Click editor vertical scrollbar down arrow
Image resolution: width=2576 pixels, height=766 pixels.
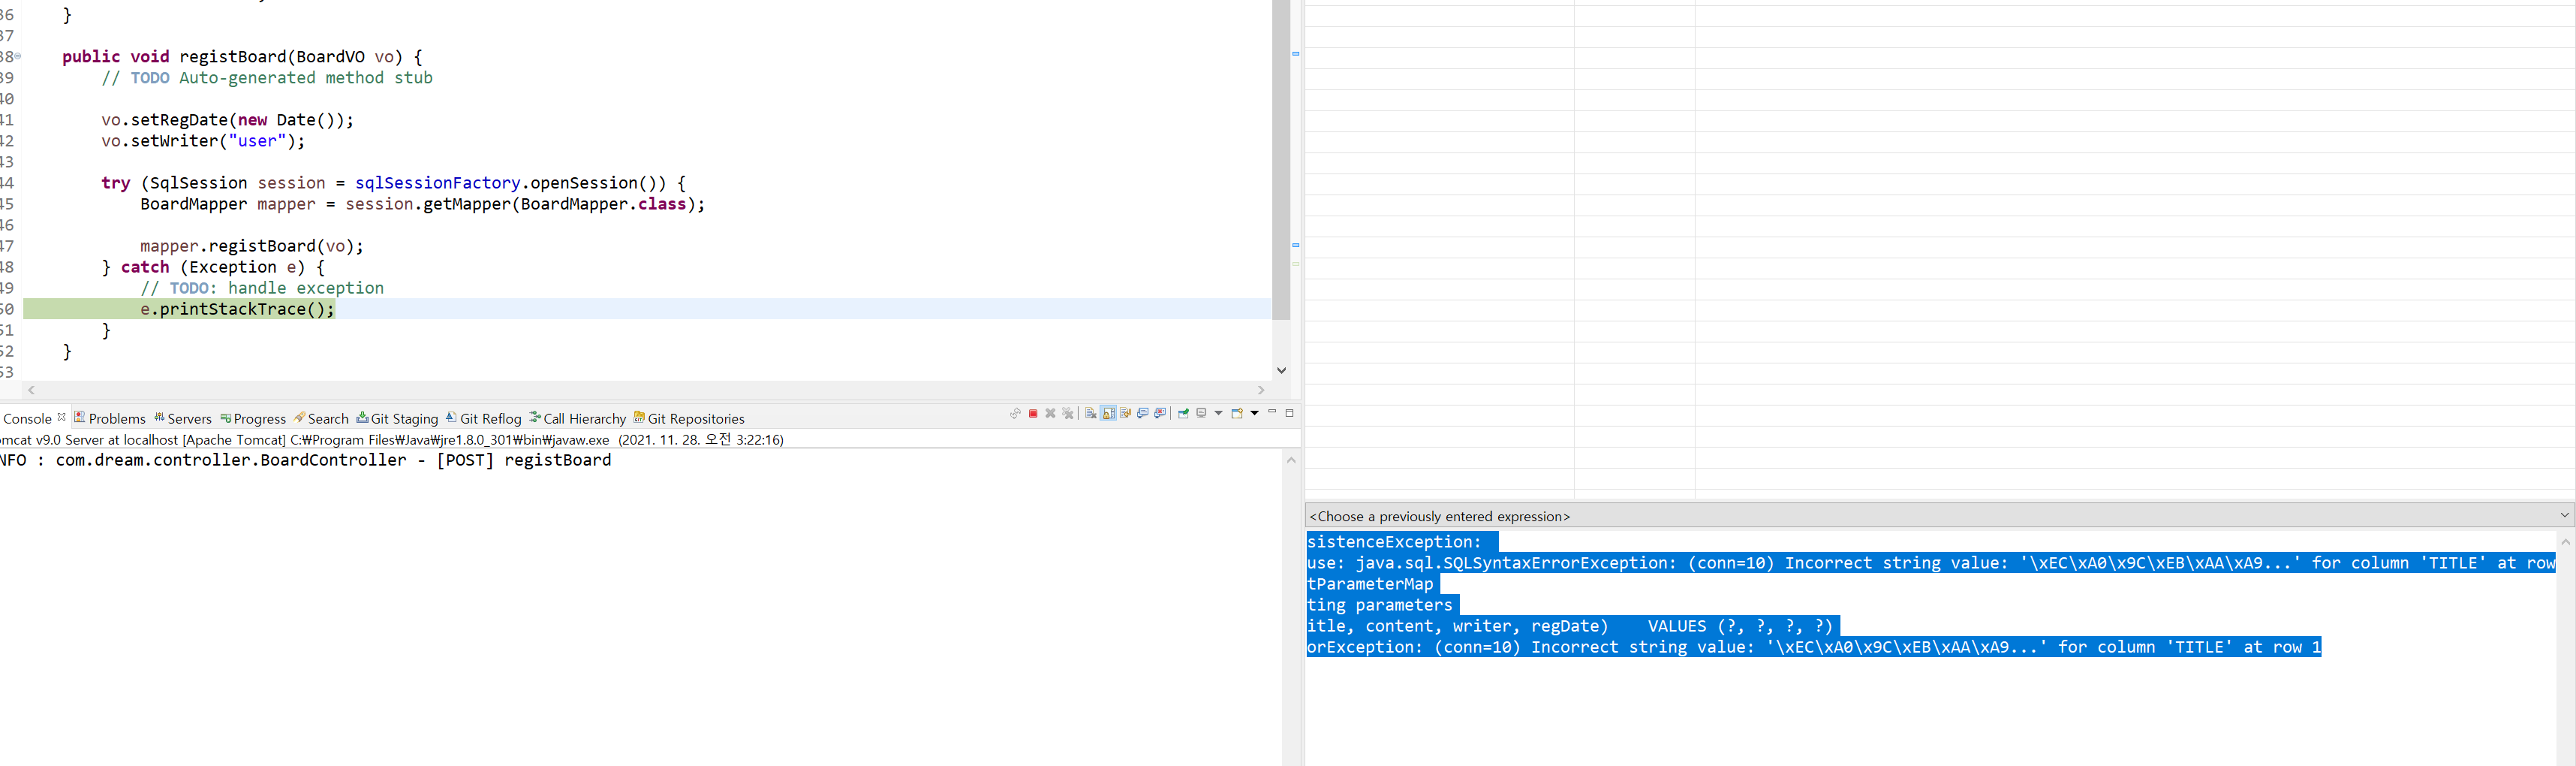click(1281, 370)
